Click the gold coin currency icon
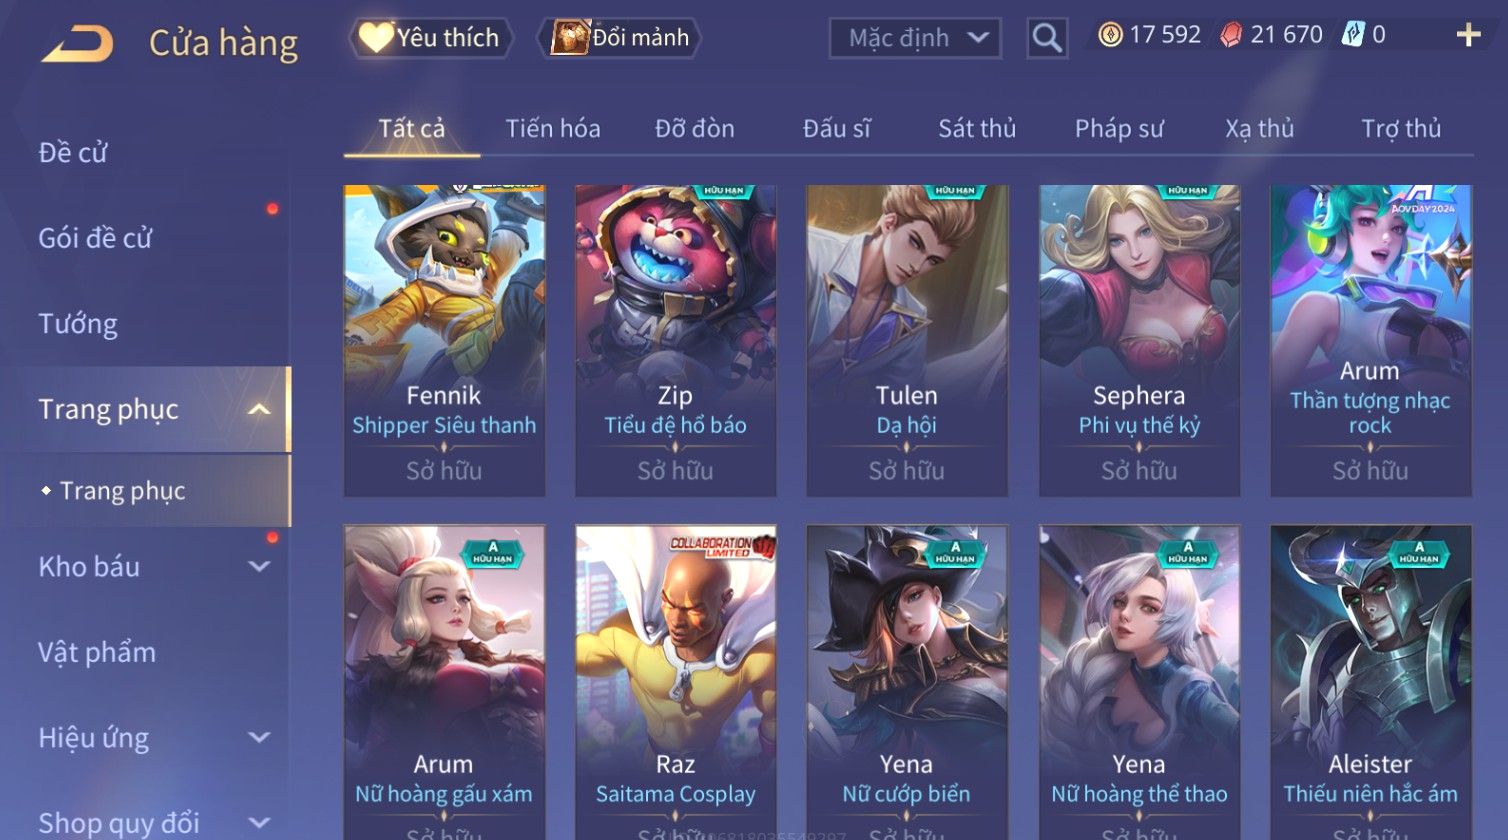 pos(1110,36)
